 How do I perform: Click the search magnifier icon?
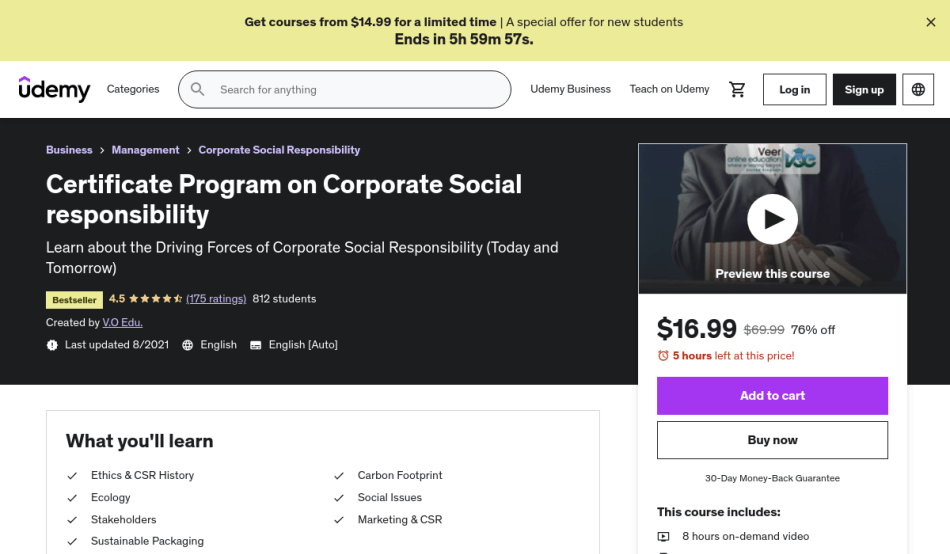pos(198,90)
